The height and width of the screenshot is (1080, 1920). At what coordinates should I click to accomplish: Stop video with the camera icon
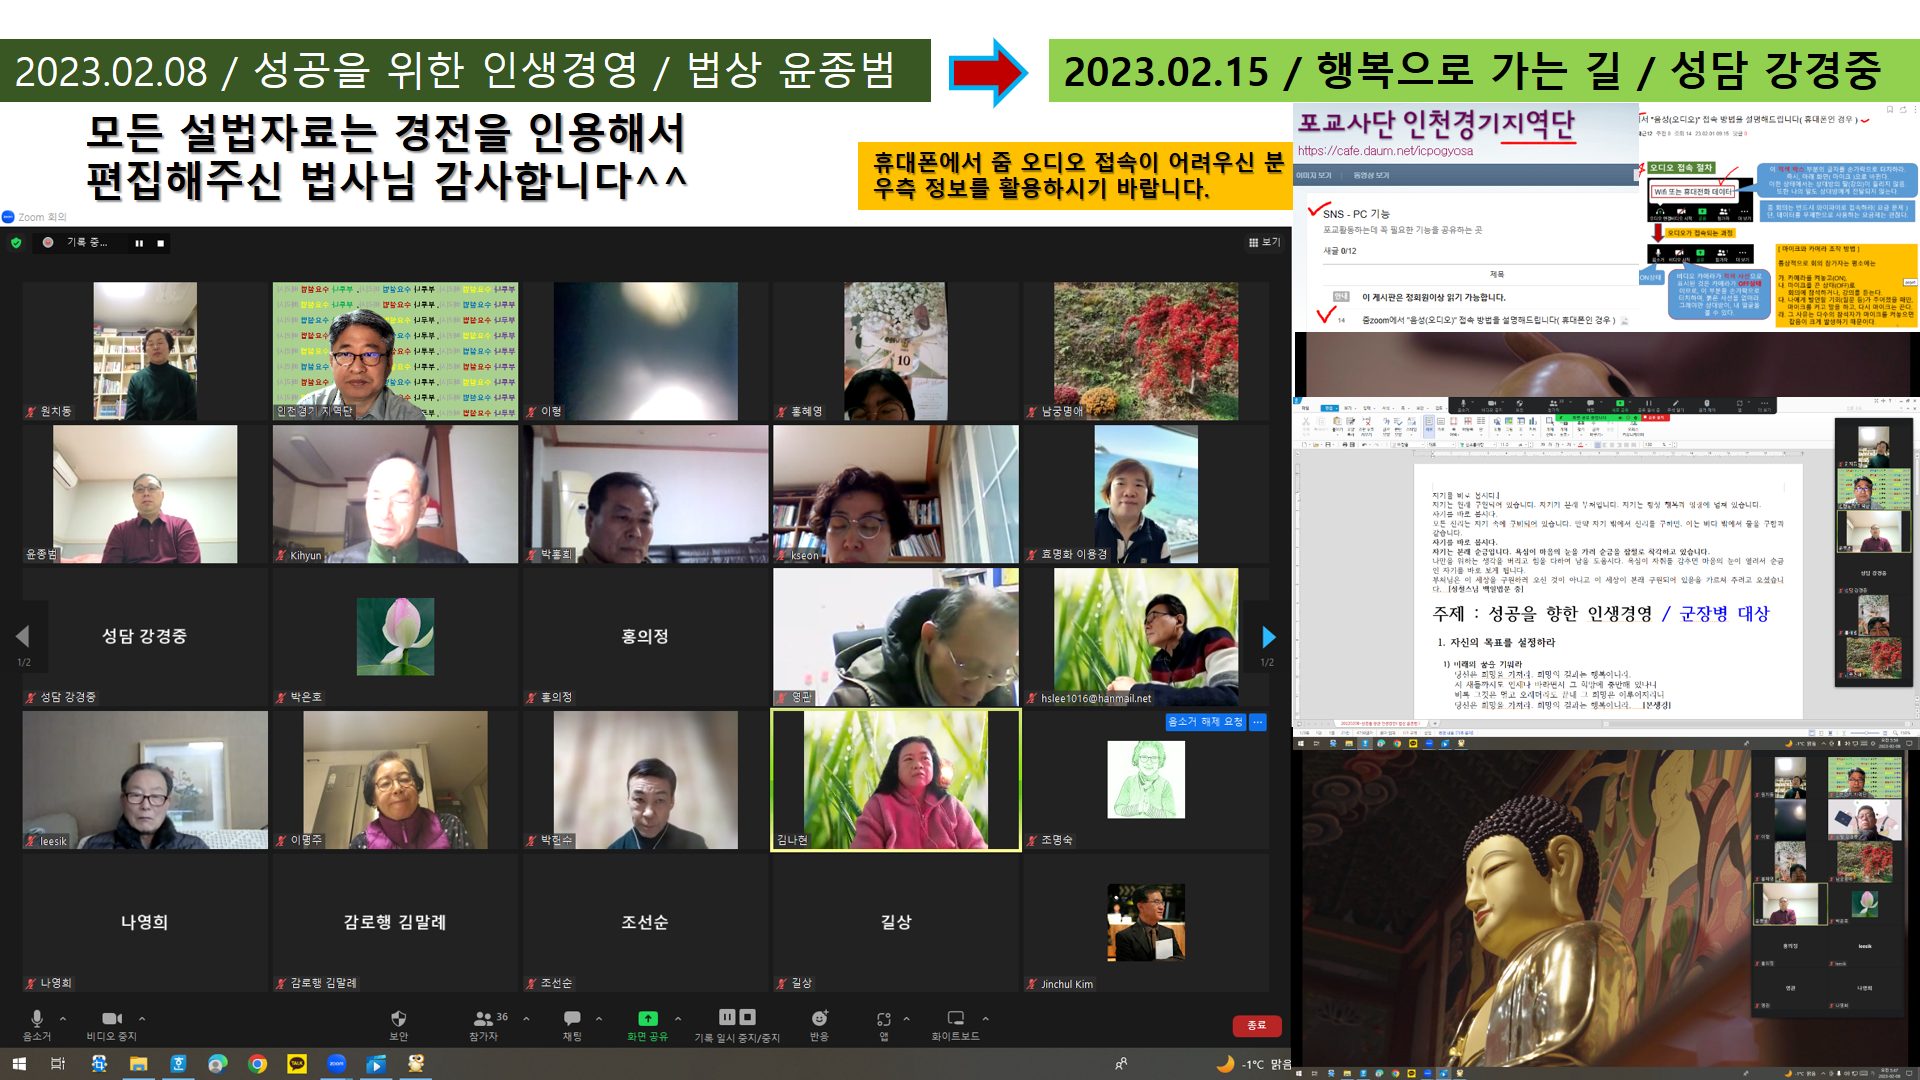111,1024
